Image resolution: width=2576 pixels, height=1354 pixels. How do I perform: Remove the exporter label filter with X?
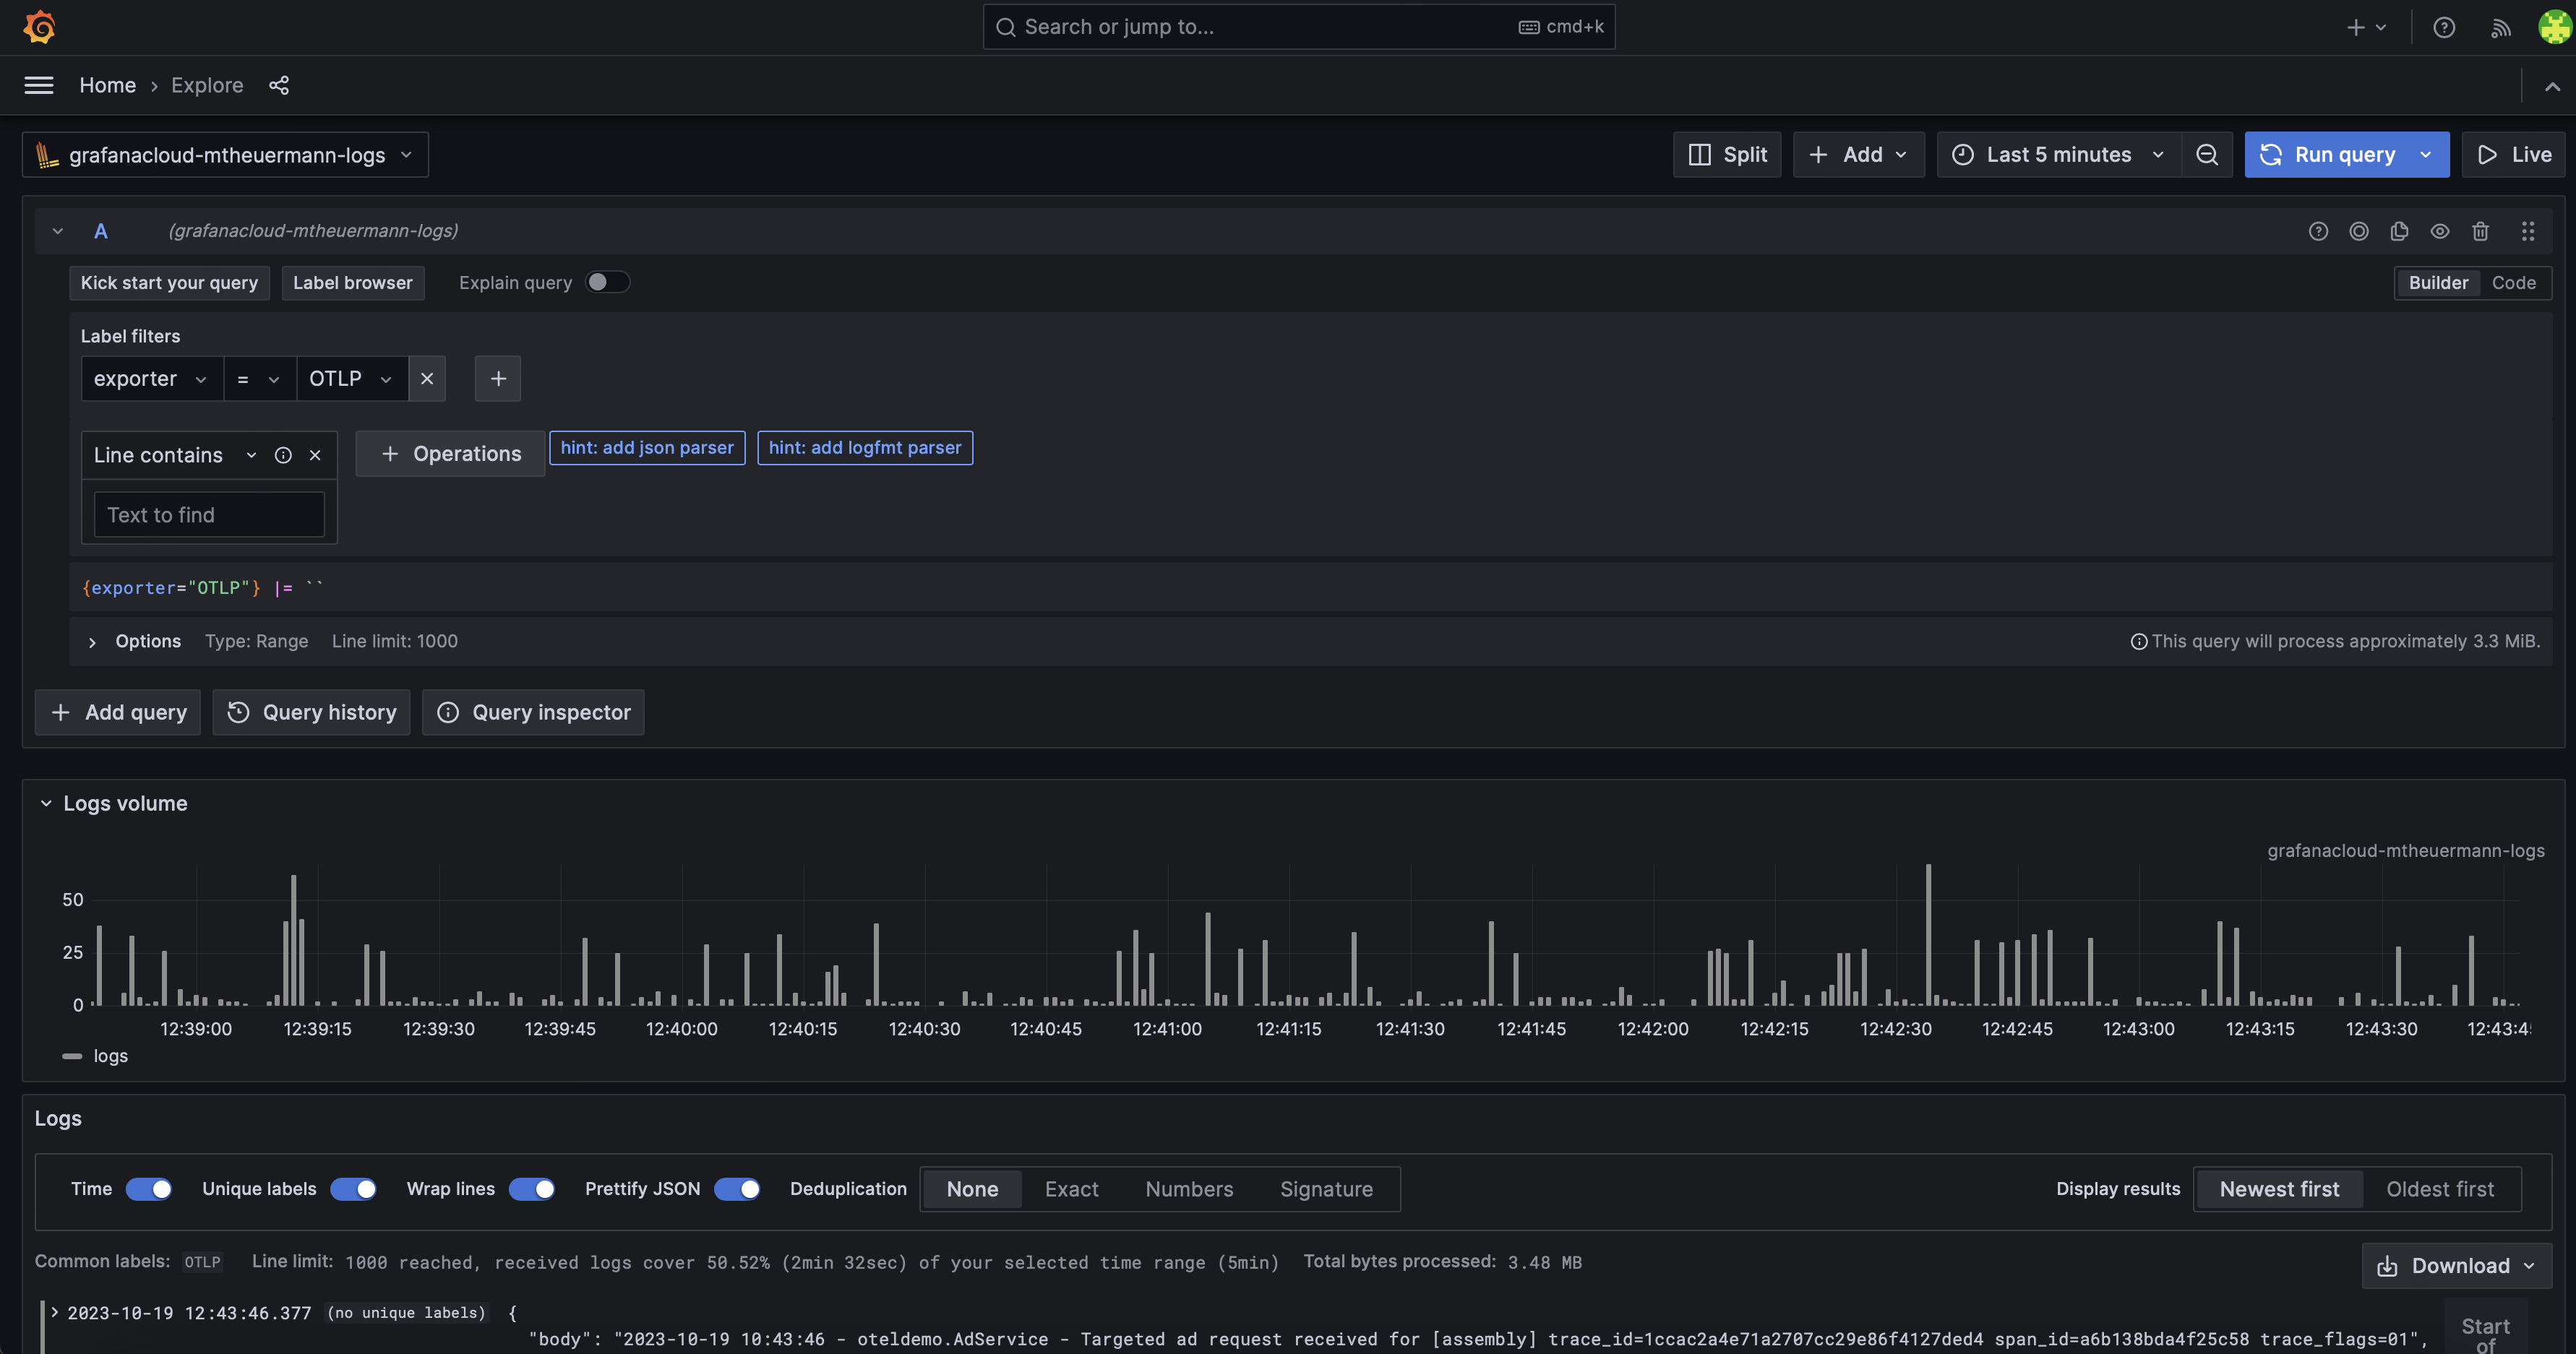(427, 378)
